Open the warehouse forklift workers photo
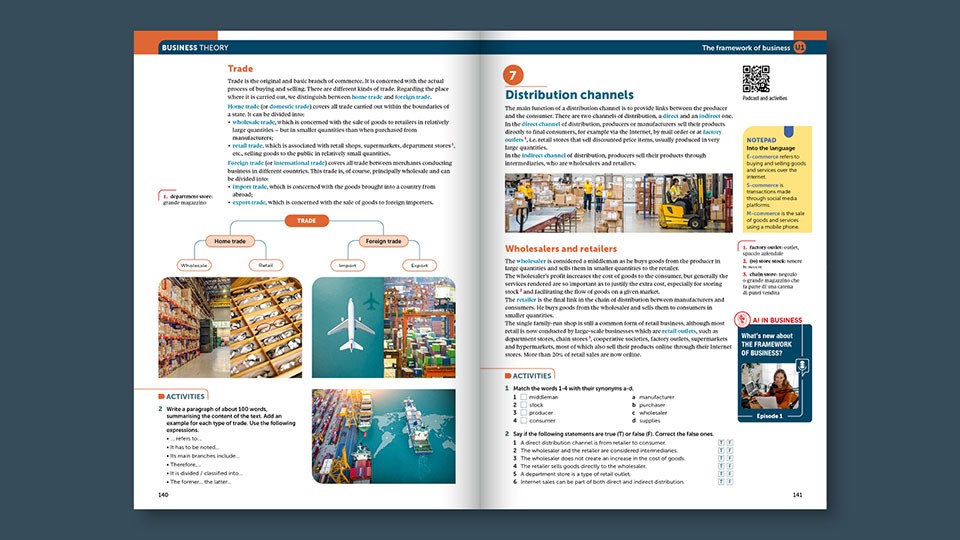Screen dimensions: 960x540 (x=618, y=203)
